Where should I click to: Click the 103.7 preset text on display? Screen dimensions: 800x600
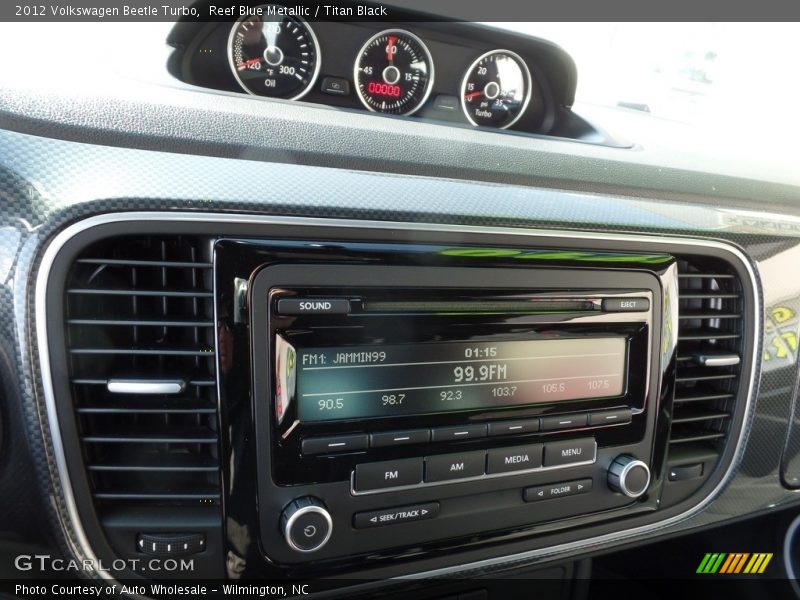point(504,392)
